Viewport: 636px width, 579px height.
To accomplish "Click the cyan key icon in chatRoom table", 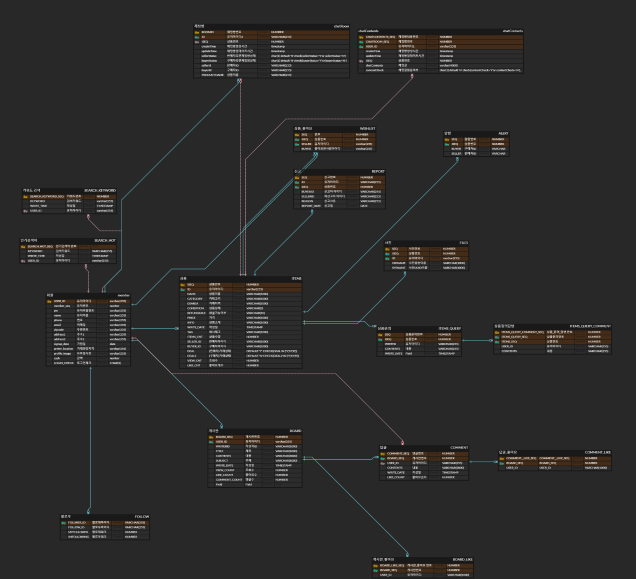I will 197,37.
